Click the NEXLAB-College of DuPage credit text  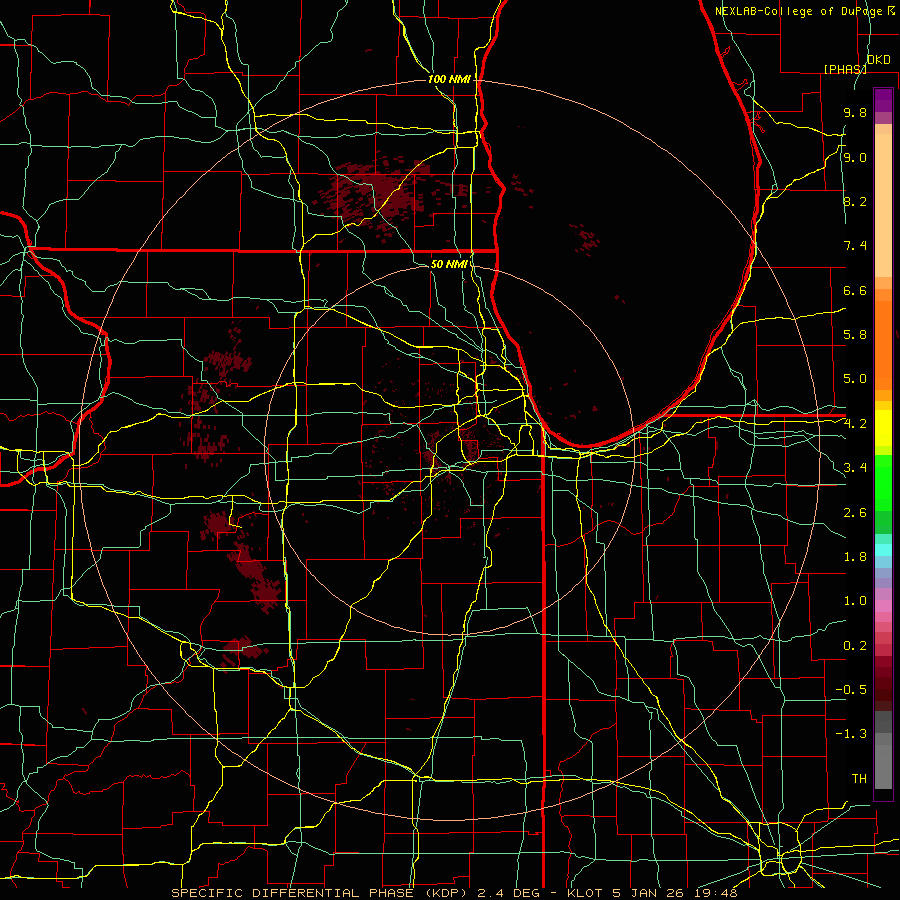[x=799, y=11]
